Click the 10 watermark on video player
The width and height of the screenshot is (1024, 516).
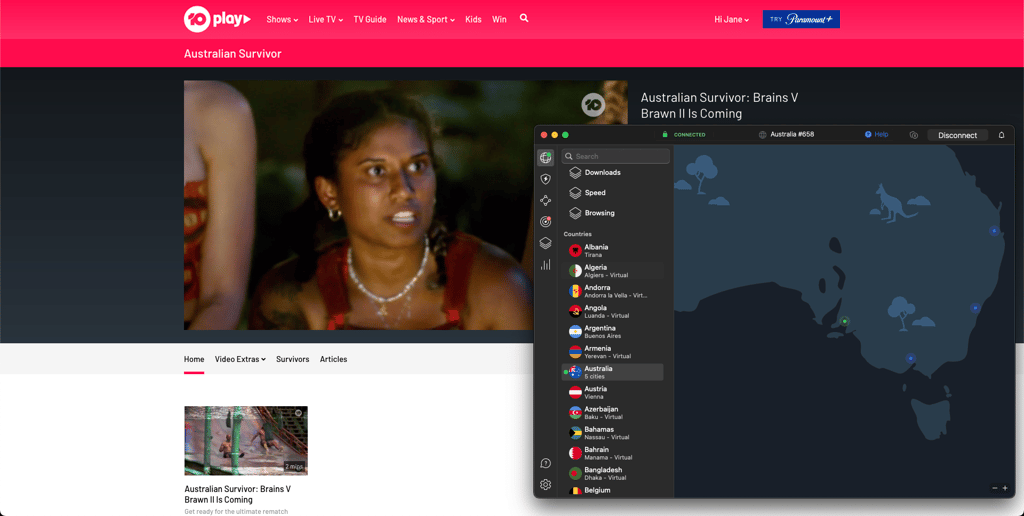pyautogui.click(x=593, y=105)
